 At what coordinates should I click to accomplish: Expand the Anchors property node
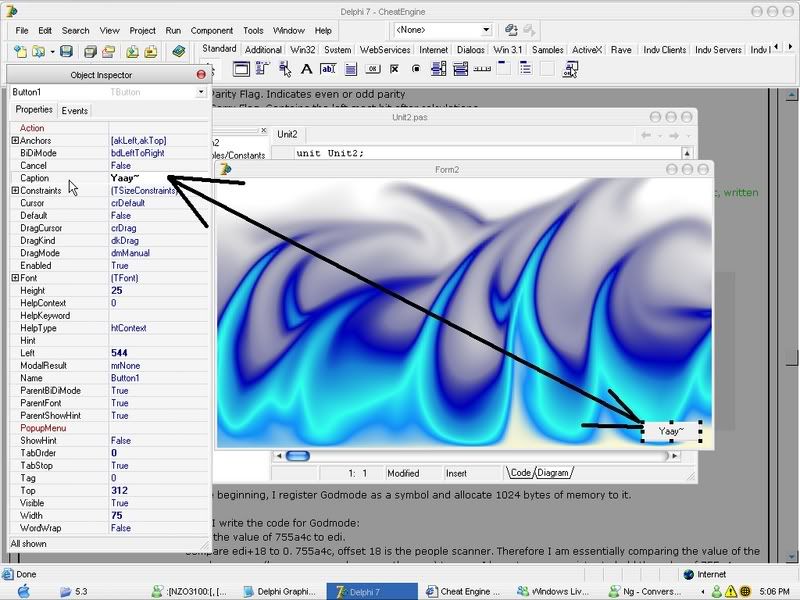[x=15, y=141]
